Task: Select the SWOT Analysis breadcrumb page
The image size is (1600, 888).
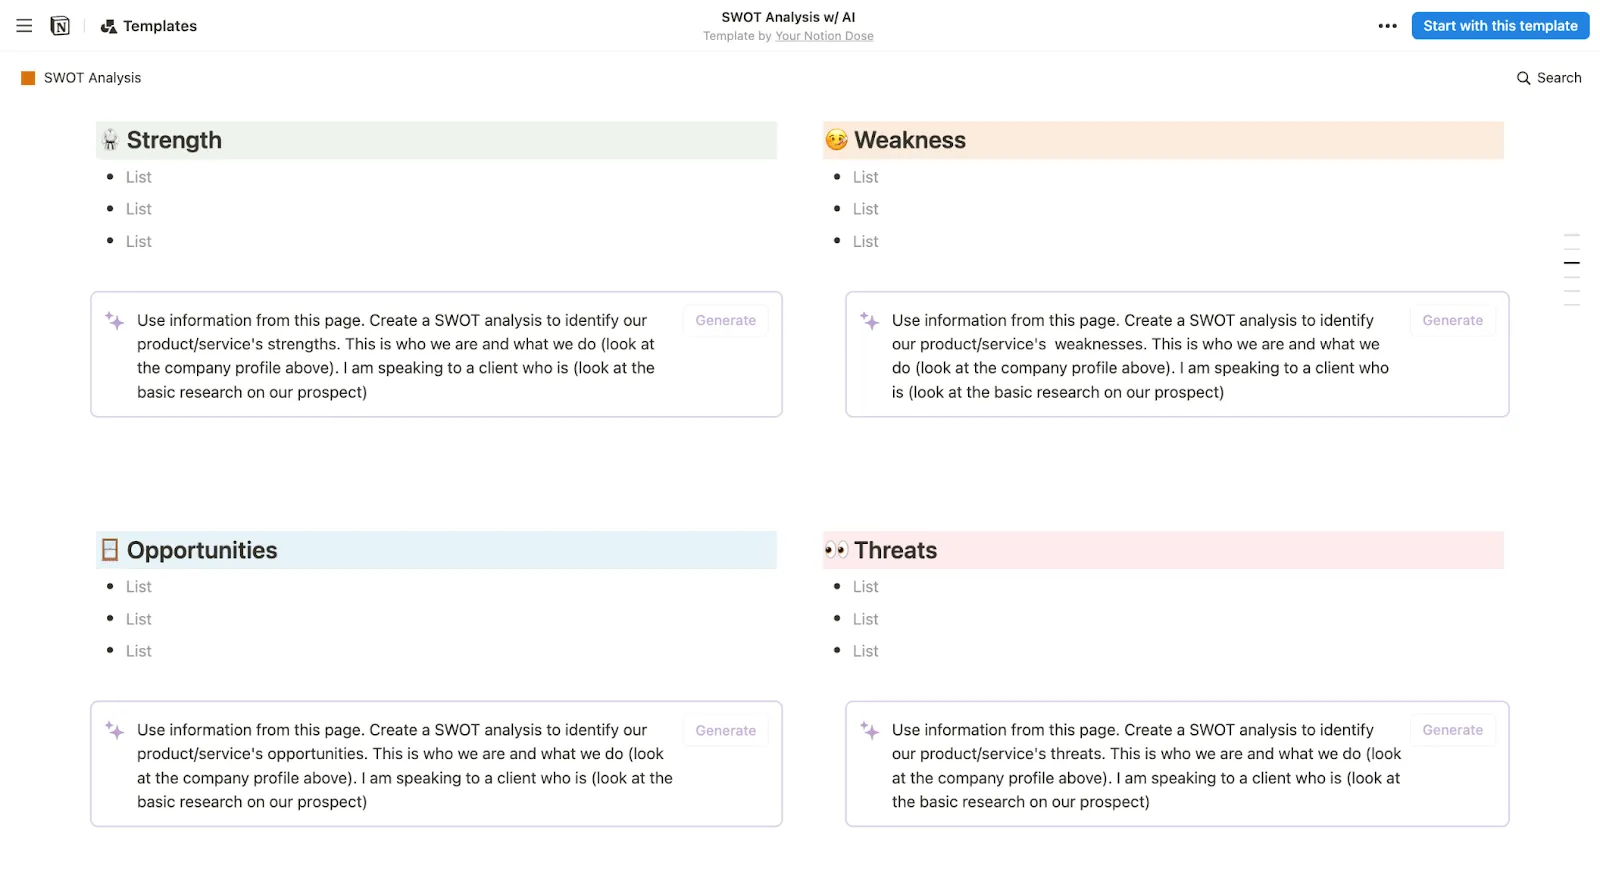Action: (92, 78)
